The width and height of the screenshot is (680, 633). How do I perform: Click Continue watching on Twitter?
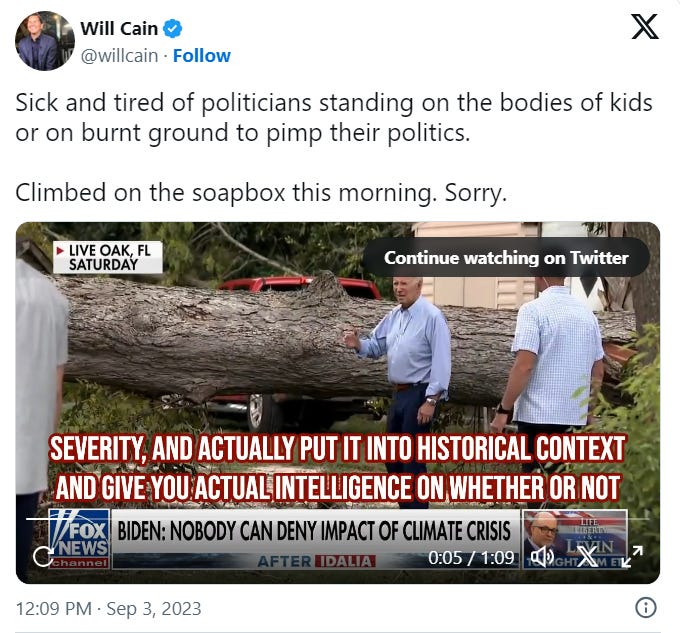pyautogui.click(x=506, y=258)
